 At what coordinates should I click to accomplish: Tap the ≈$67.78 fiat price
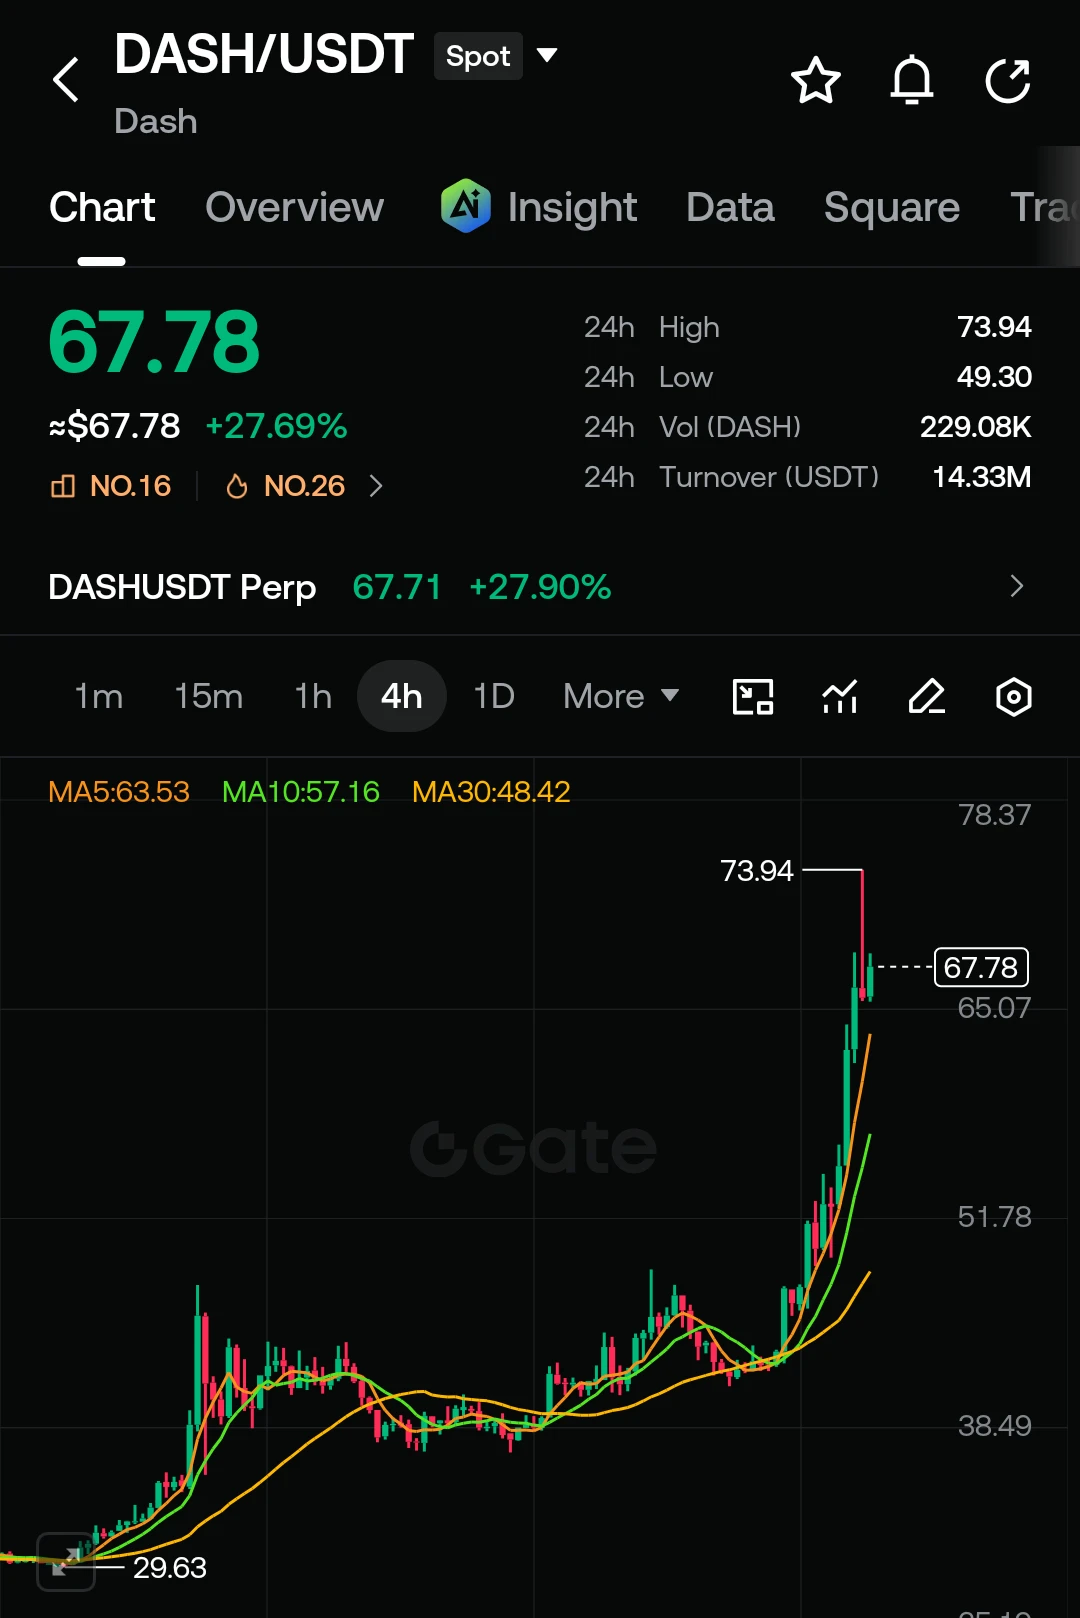pyautogui.click(x=114, y=426)
